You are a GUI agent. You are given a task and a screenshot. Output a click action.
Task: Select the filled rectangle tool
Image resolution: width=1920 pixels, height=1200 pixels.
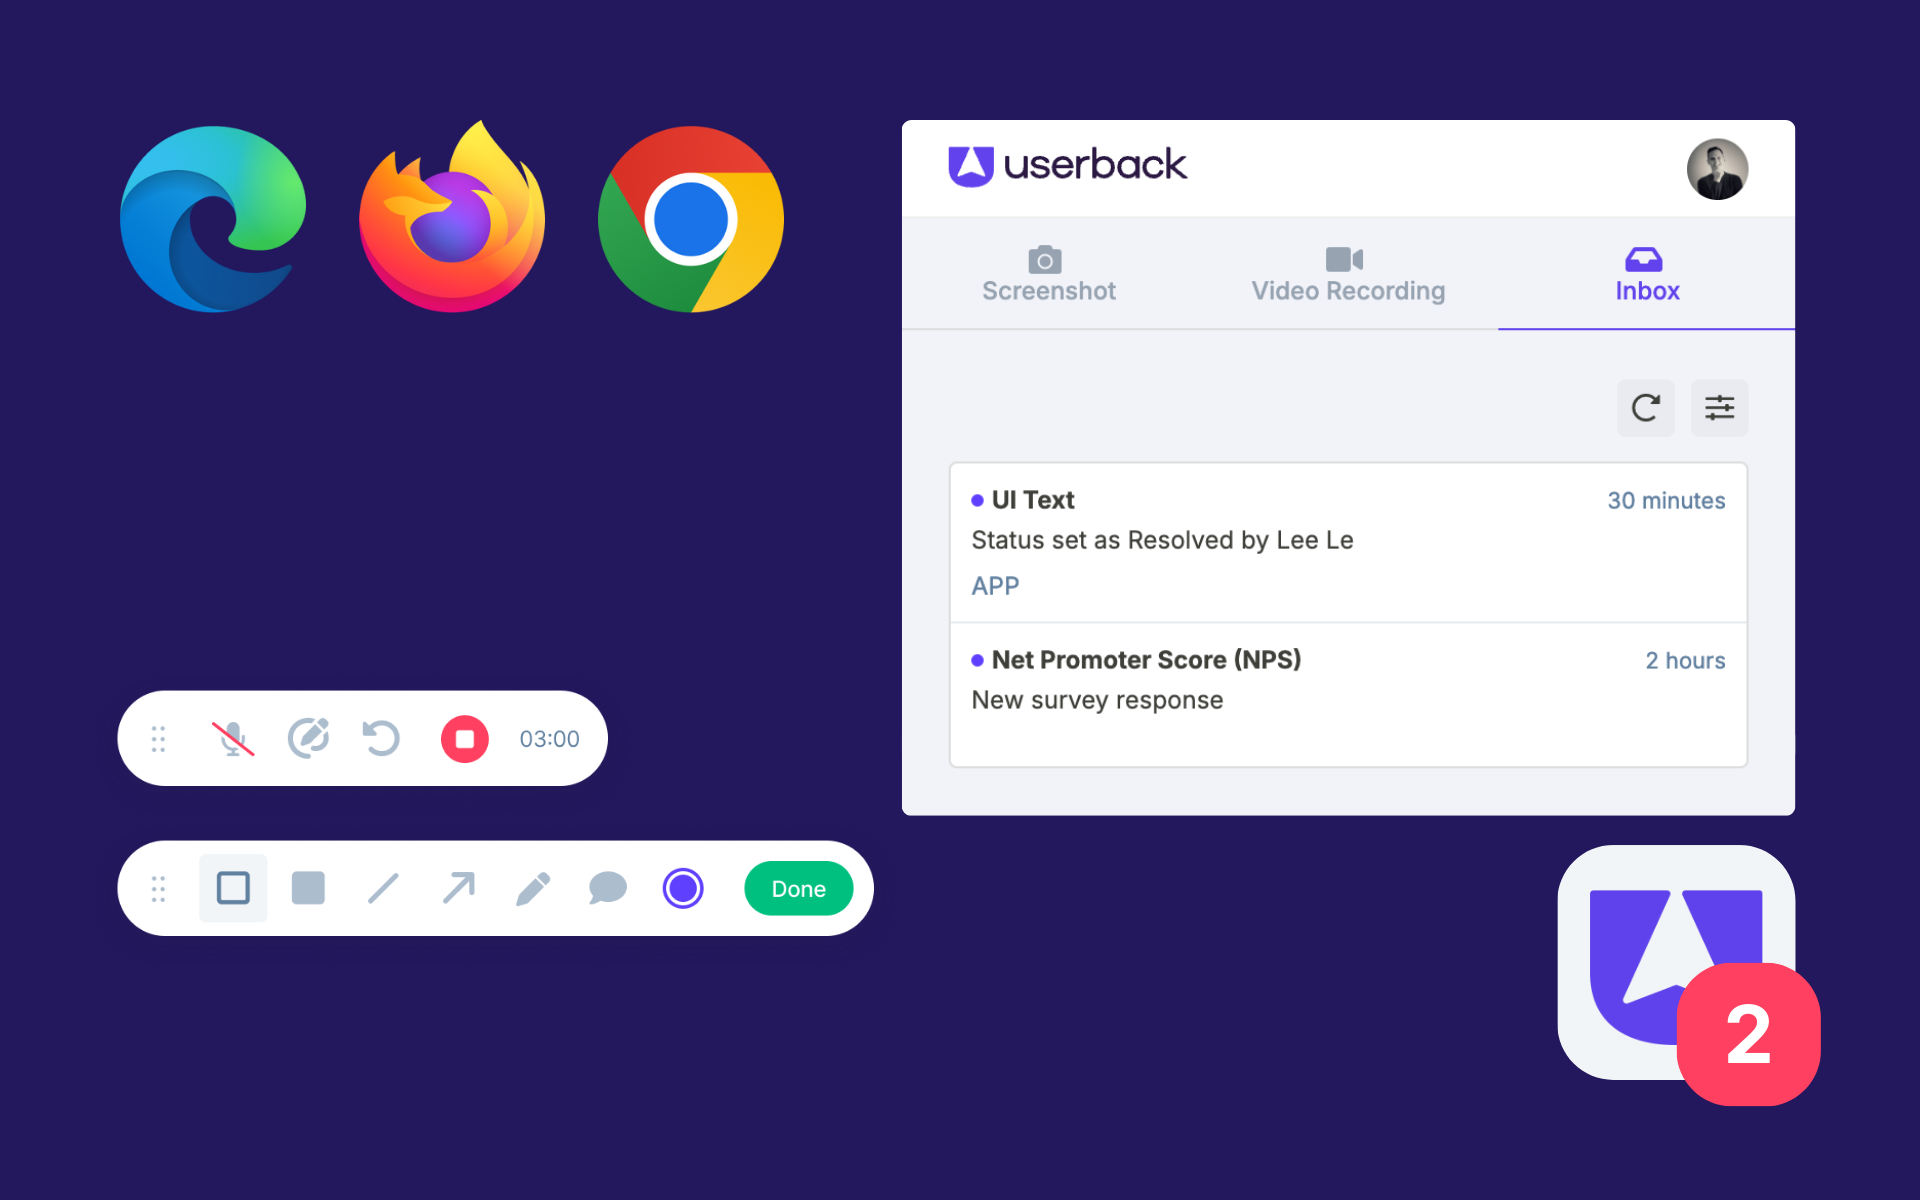coord(305,888)
